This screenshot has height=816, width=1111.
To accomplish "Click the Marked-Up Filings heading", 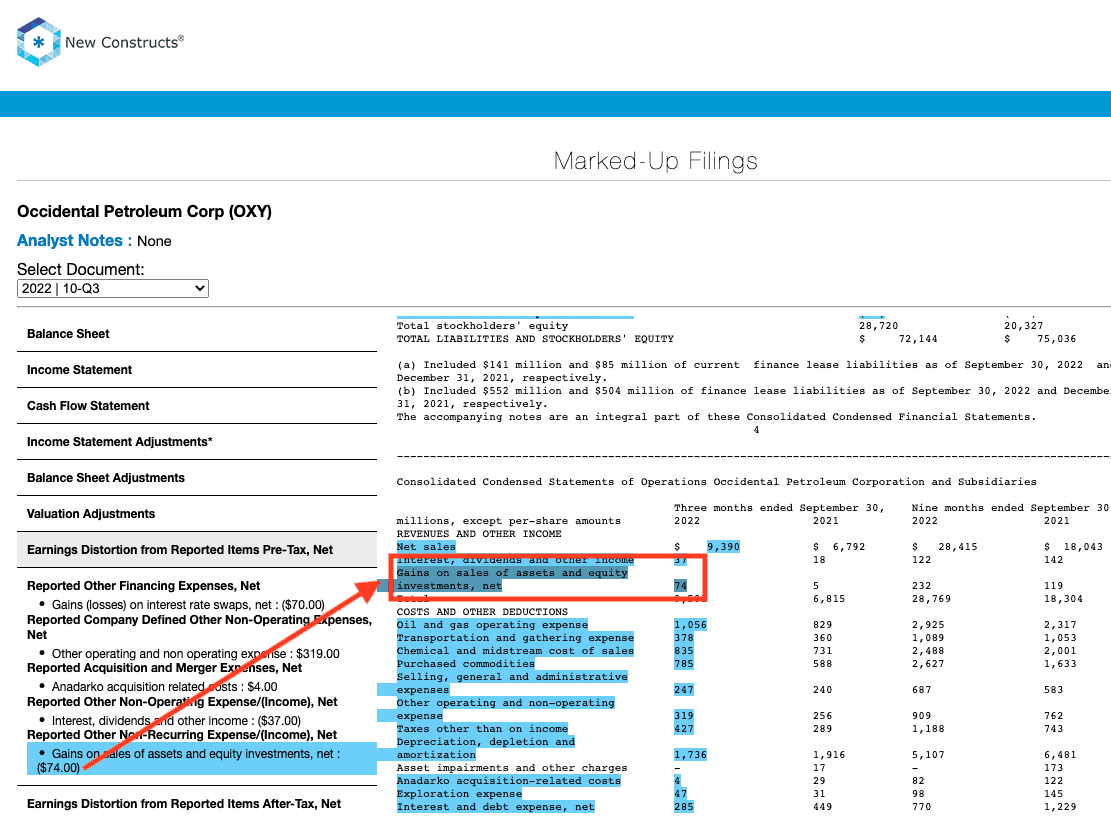I will point(655,161).
